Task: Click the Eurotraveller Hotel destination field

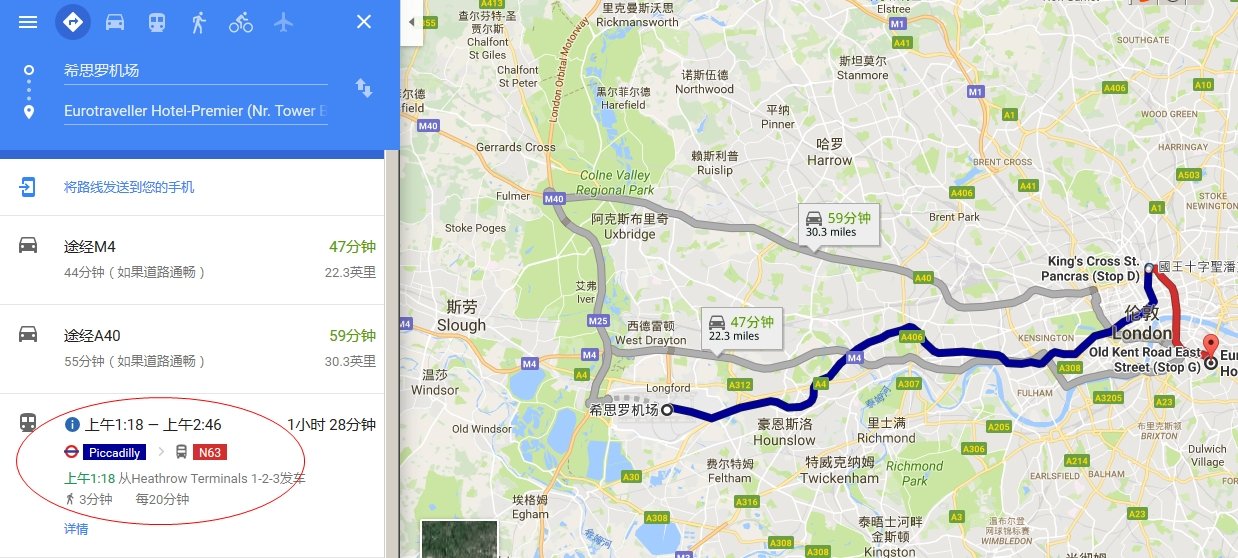Action: tap(195, 111)
